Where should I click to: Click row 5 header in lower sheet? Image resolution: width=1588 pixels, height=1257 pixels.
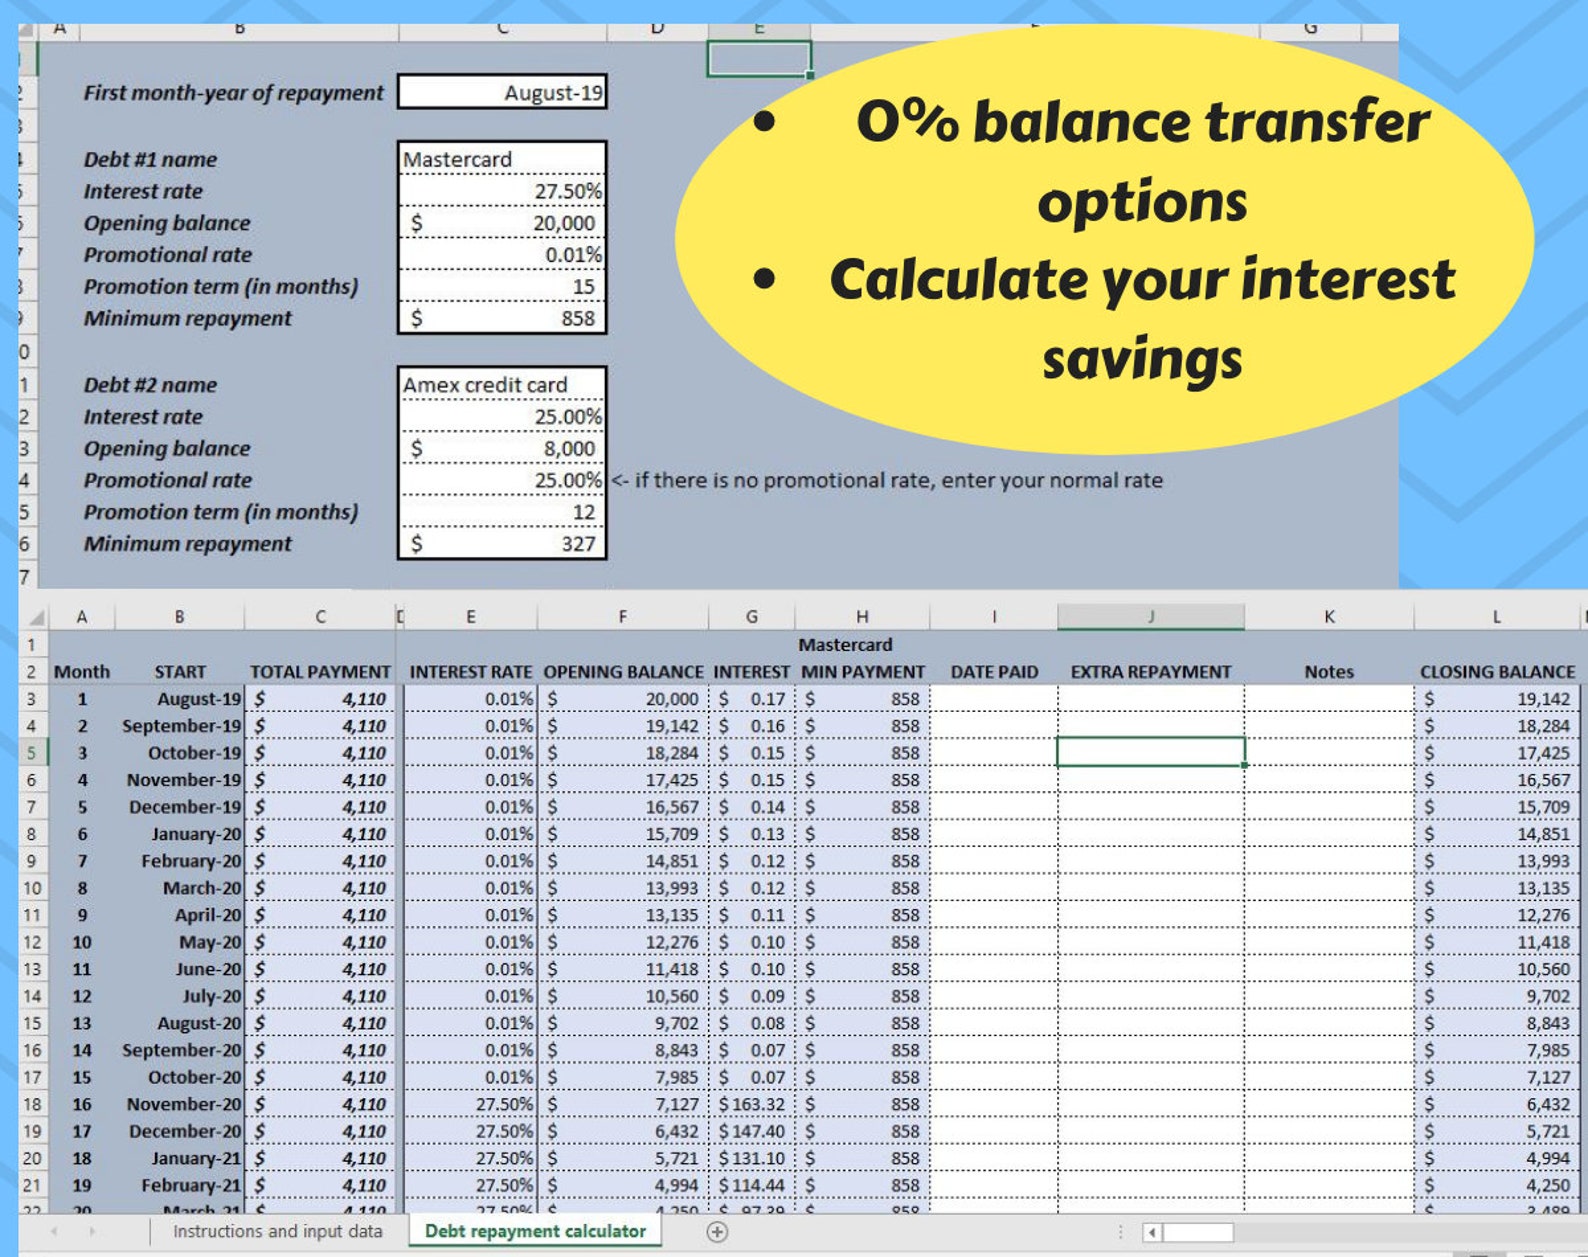coord(32,753)
